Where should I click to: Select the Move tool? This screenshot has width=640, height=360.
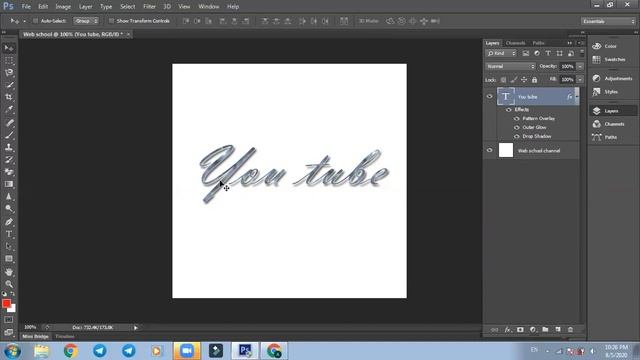pyautogui.click(x=9, y=48)
